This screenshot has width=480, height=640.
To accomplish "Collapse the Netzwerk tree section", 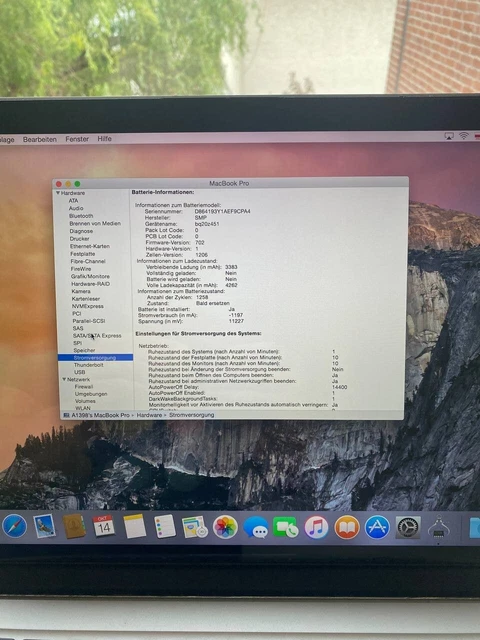I will (64, 379).
